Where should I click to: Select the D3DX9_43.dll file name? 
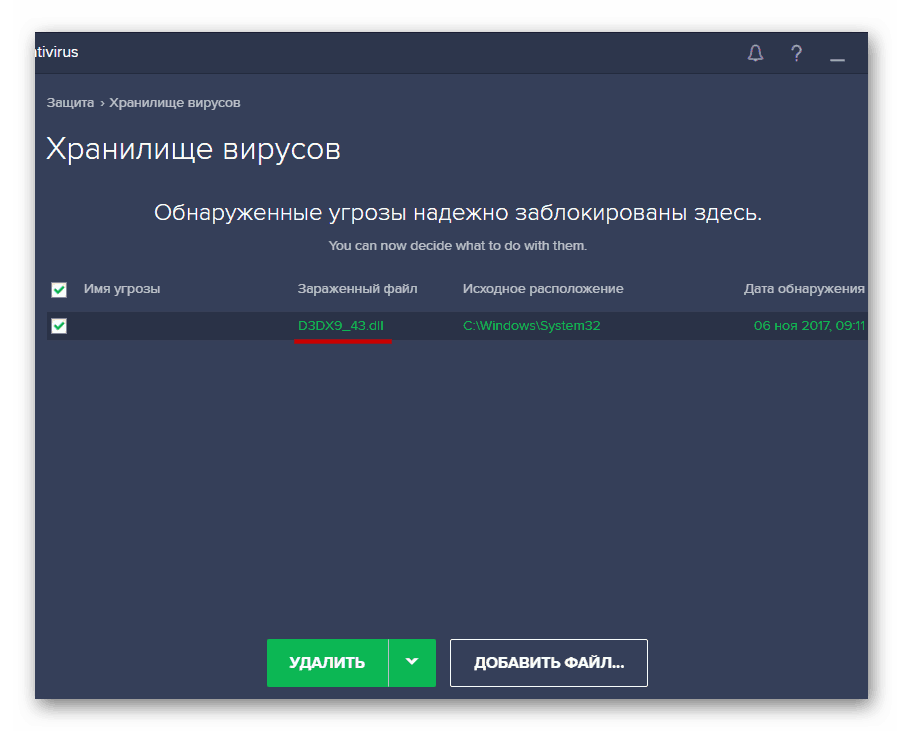pos(341,326)
